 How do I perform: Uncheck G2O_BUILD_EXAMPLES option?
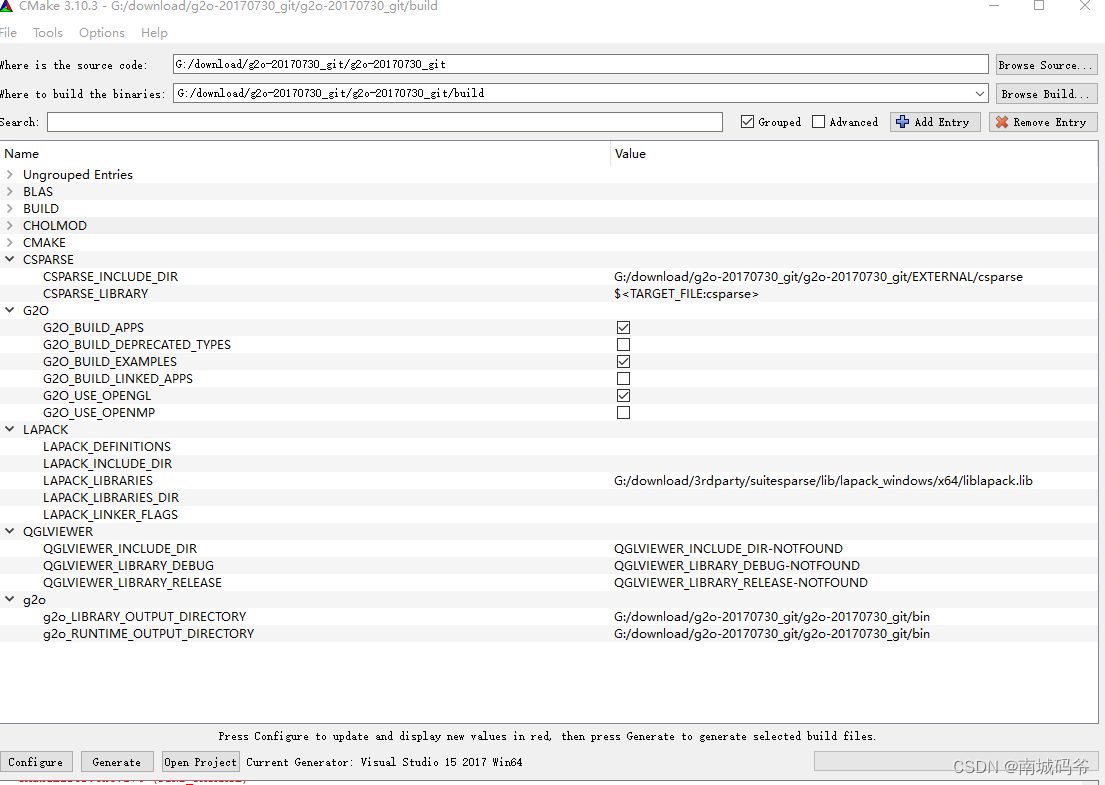click(x=623, y=361)
